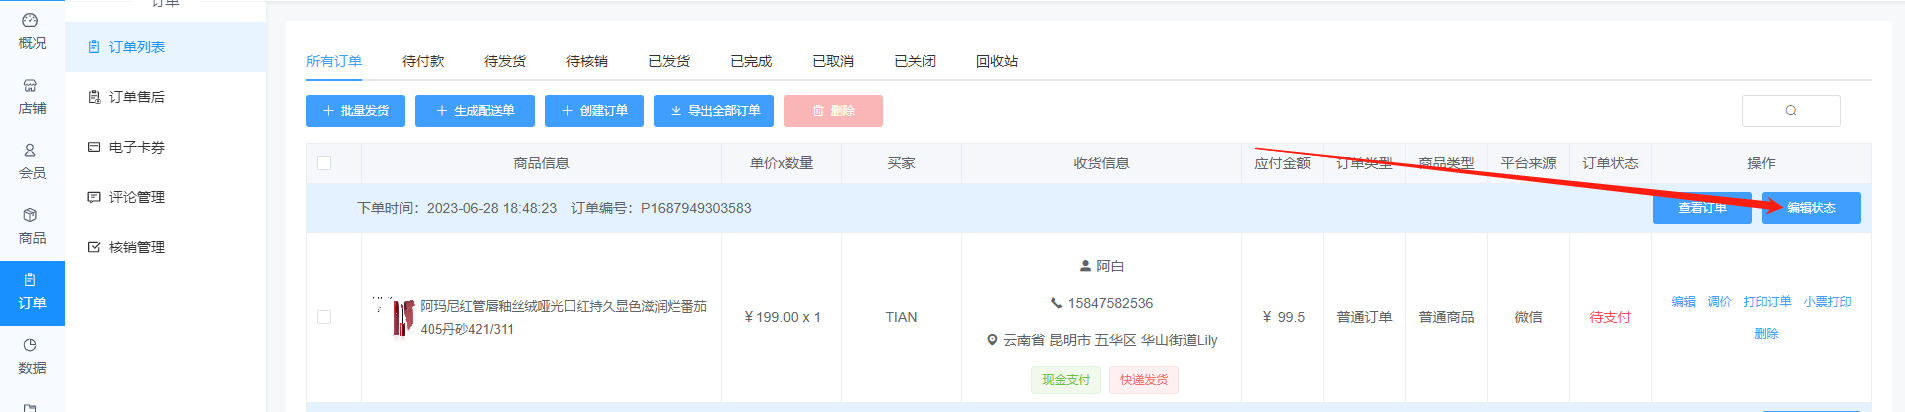Switch to 已完成 tab

[751, 61]
